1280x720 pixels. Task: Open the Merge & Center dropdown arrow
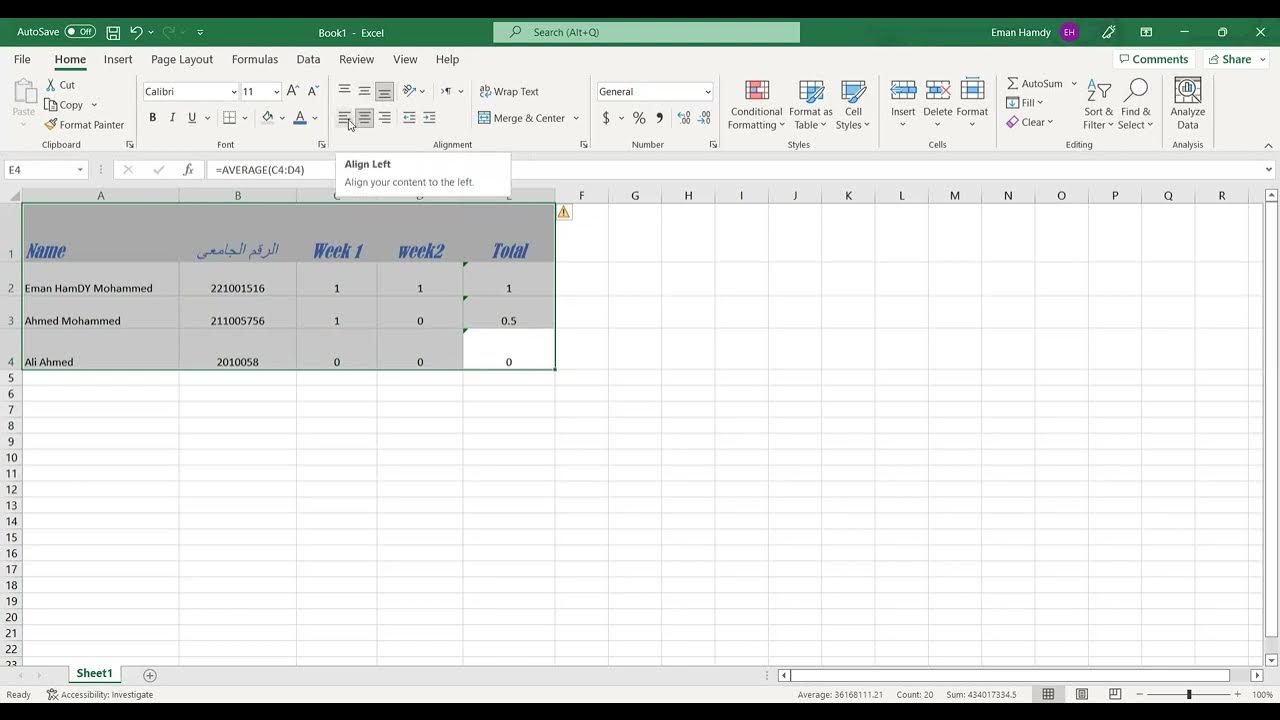tap(576, 118)
